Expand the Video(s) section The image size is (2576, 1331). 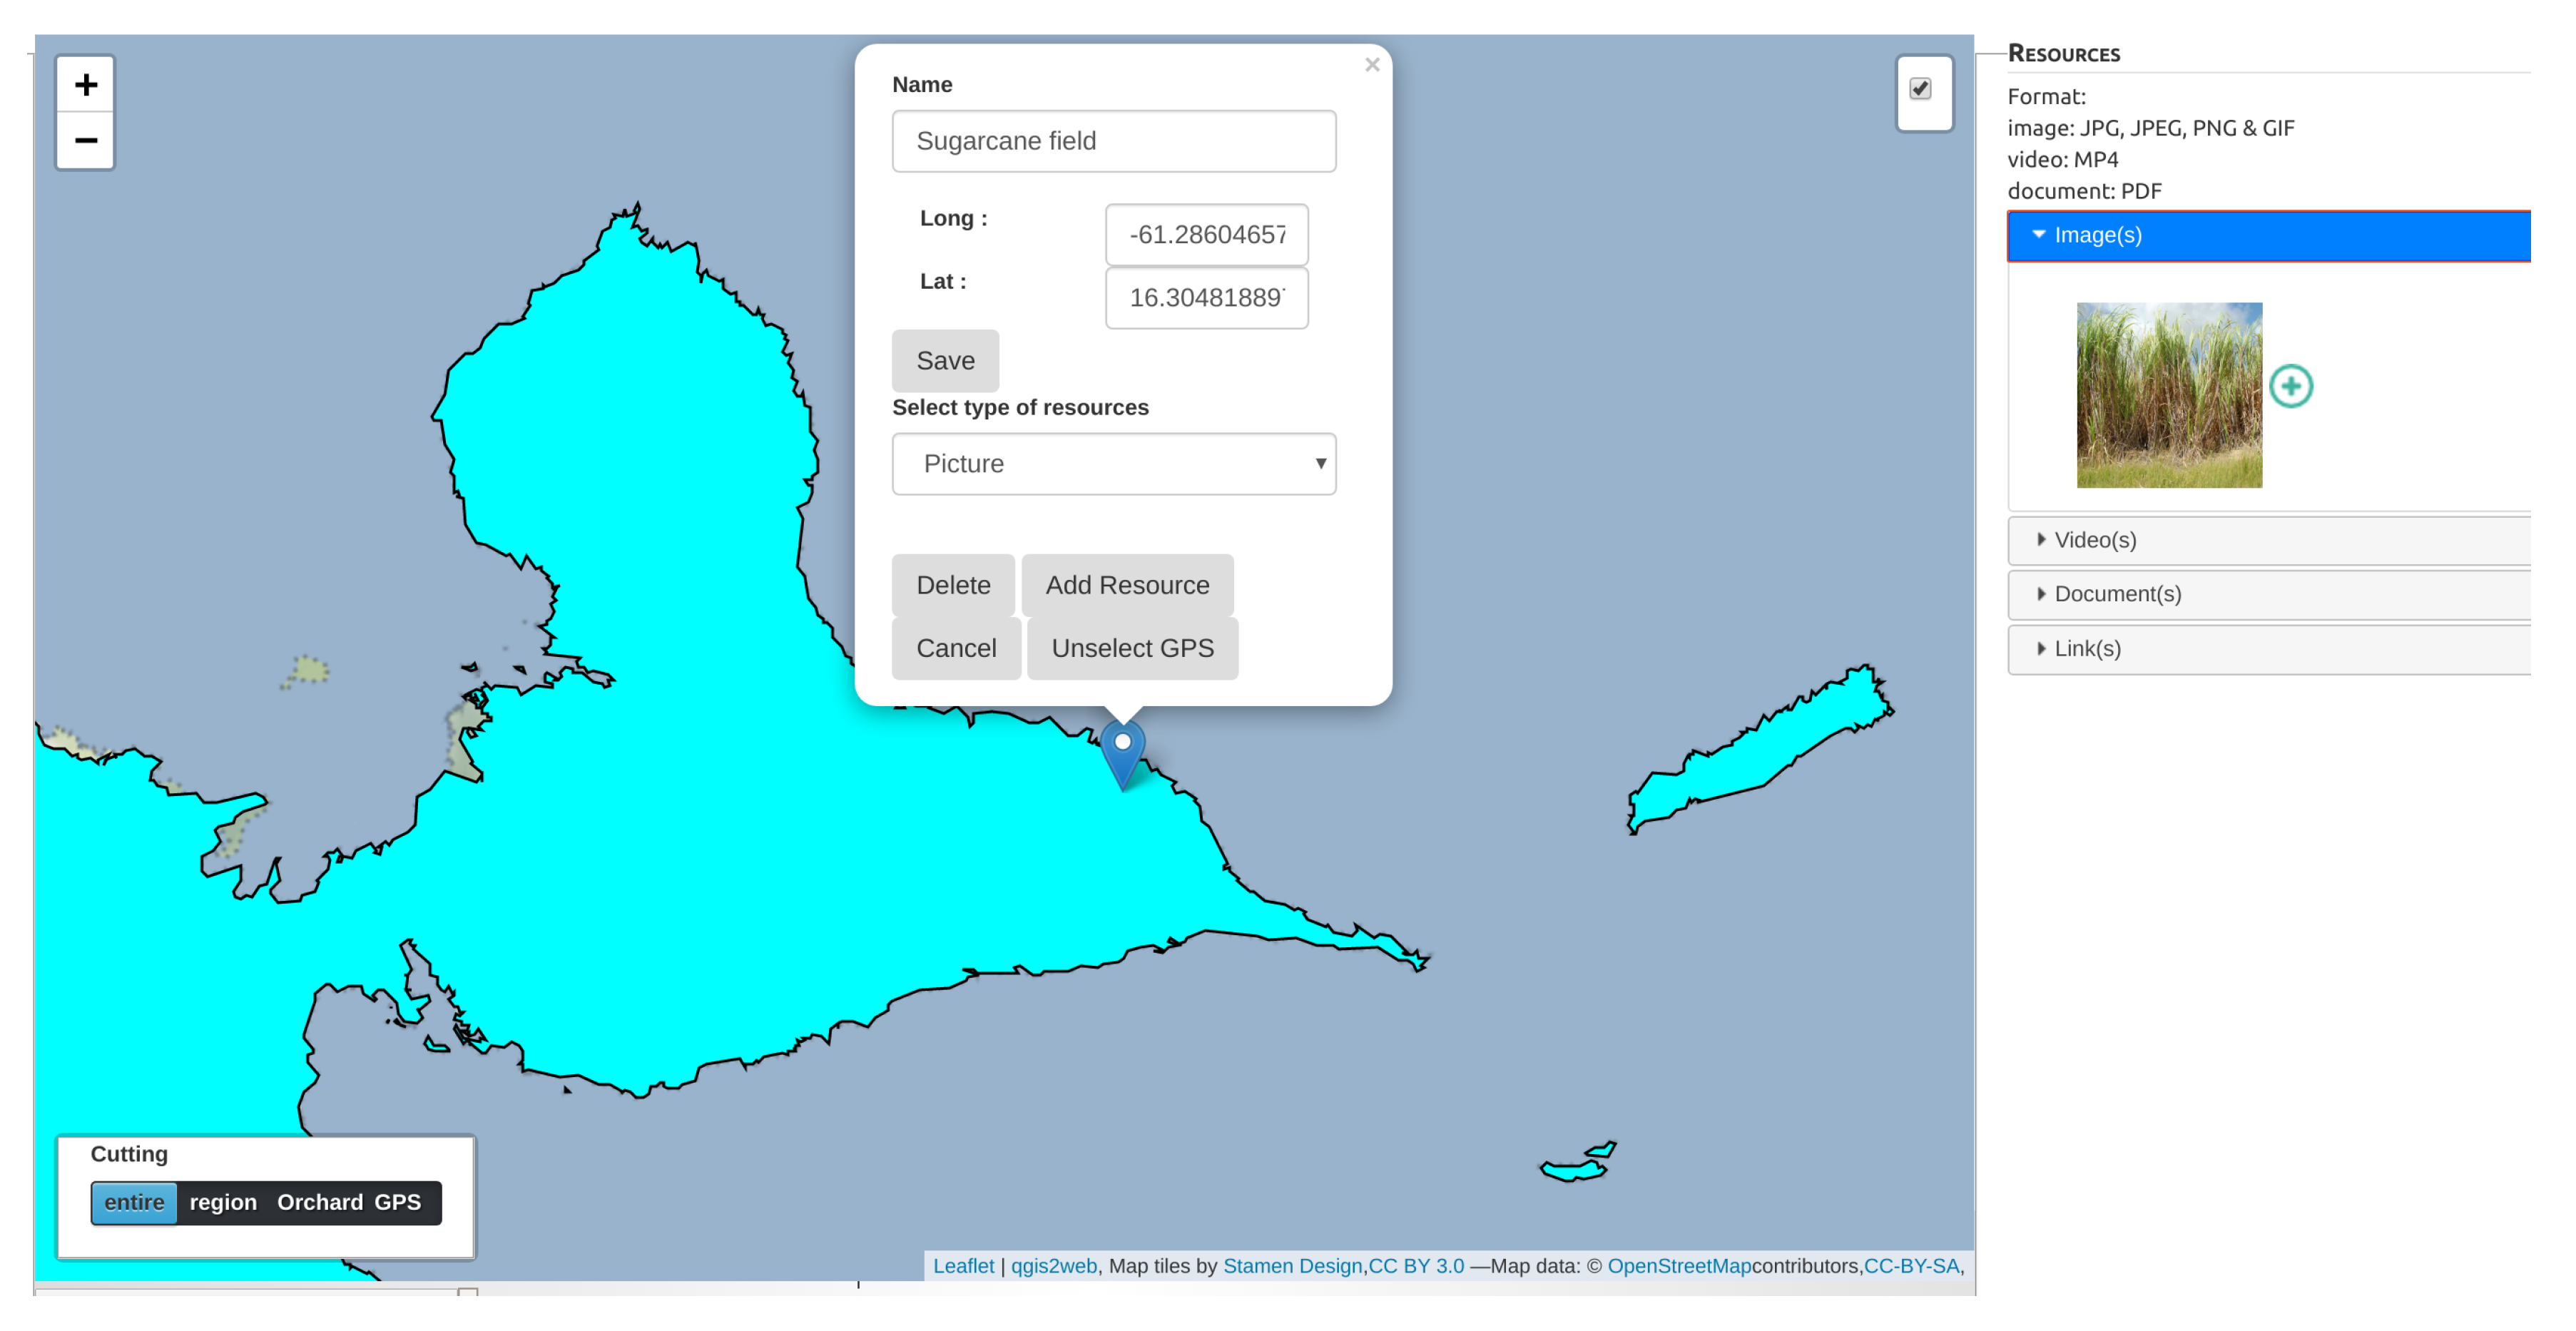pos(2268,541)
